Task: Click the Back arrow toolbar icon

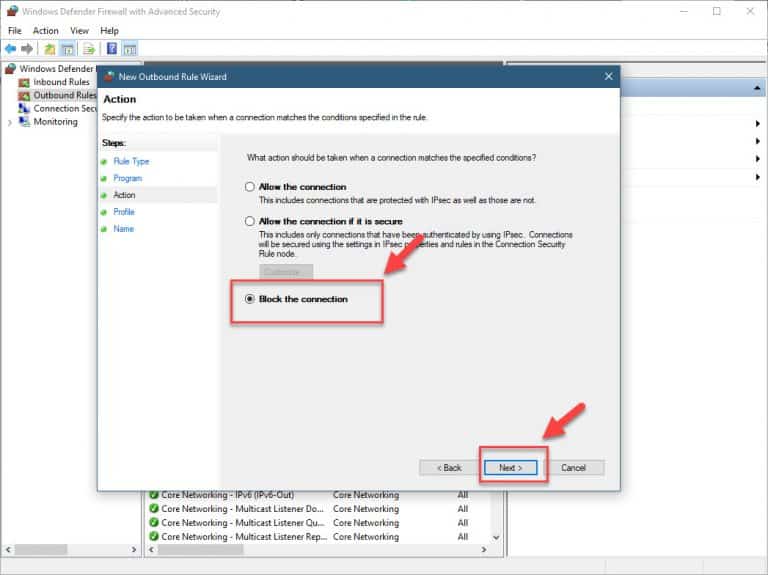Action: tap(11, 48)
